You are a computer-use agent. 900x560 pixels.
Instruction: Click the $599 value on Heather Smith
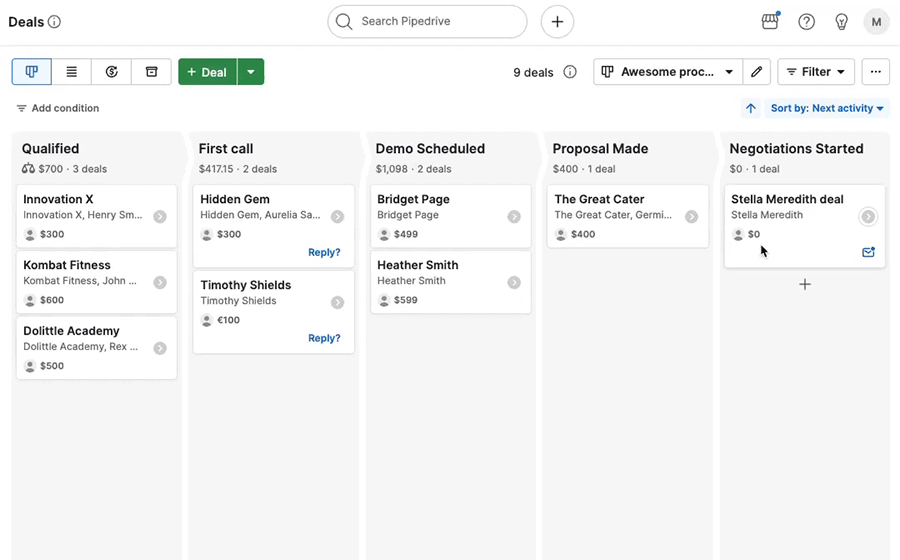tap(406, 300)
